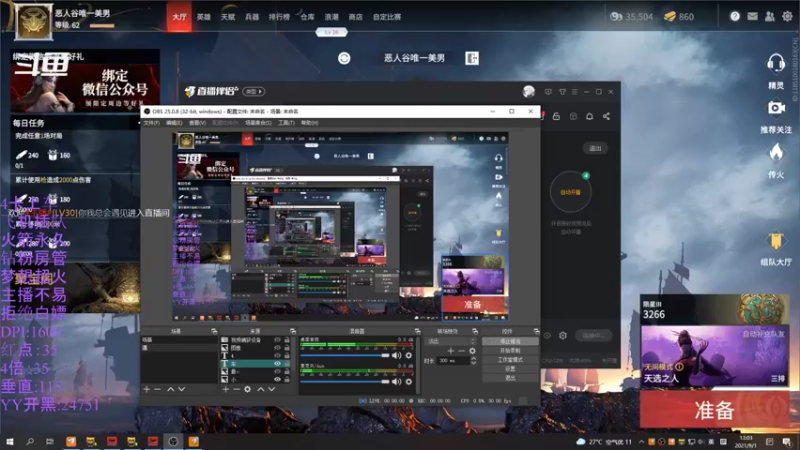This screenshot has width=800, height=450.
Task: Open settings gear for desktop audio in OBS mixer
Action: (408, 355)
